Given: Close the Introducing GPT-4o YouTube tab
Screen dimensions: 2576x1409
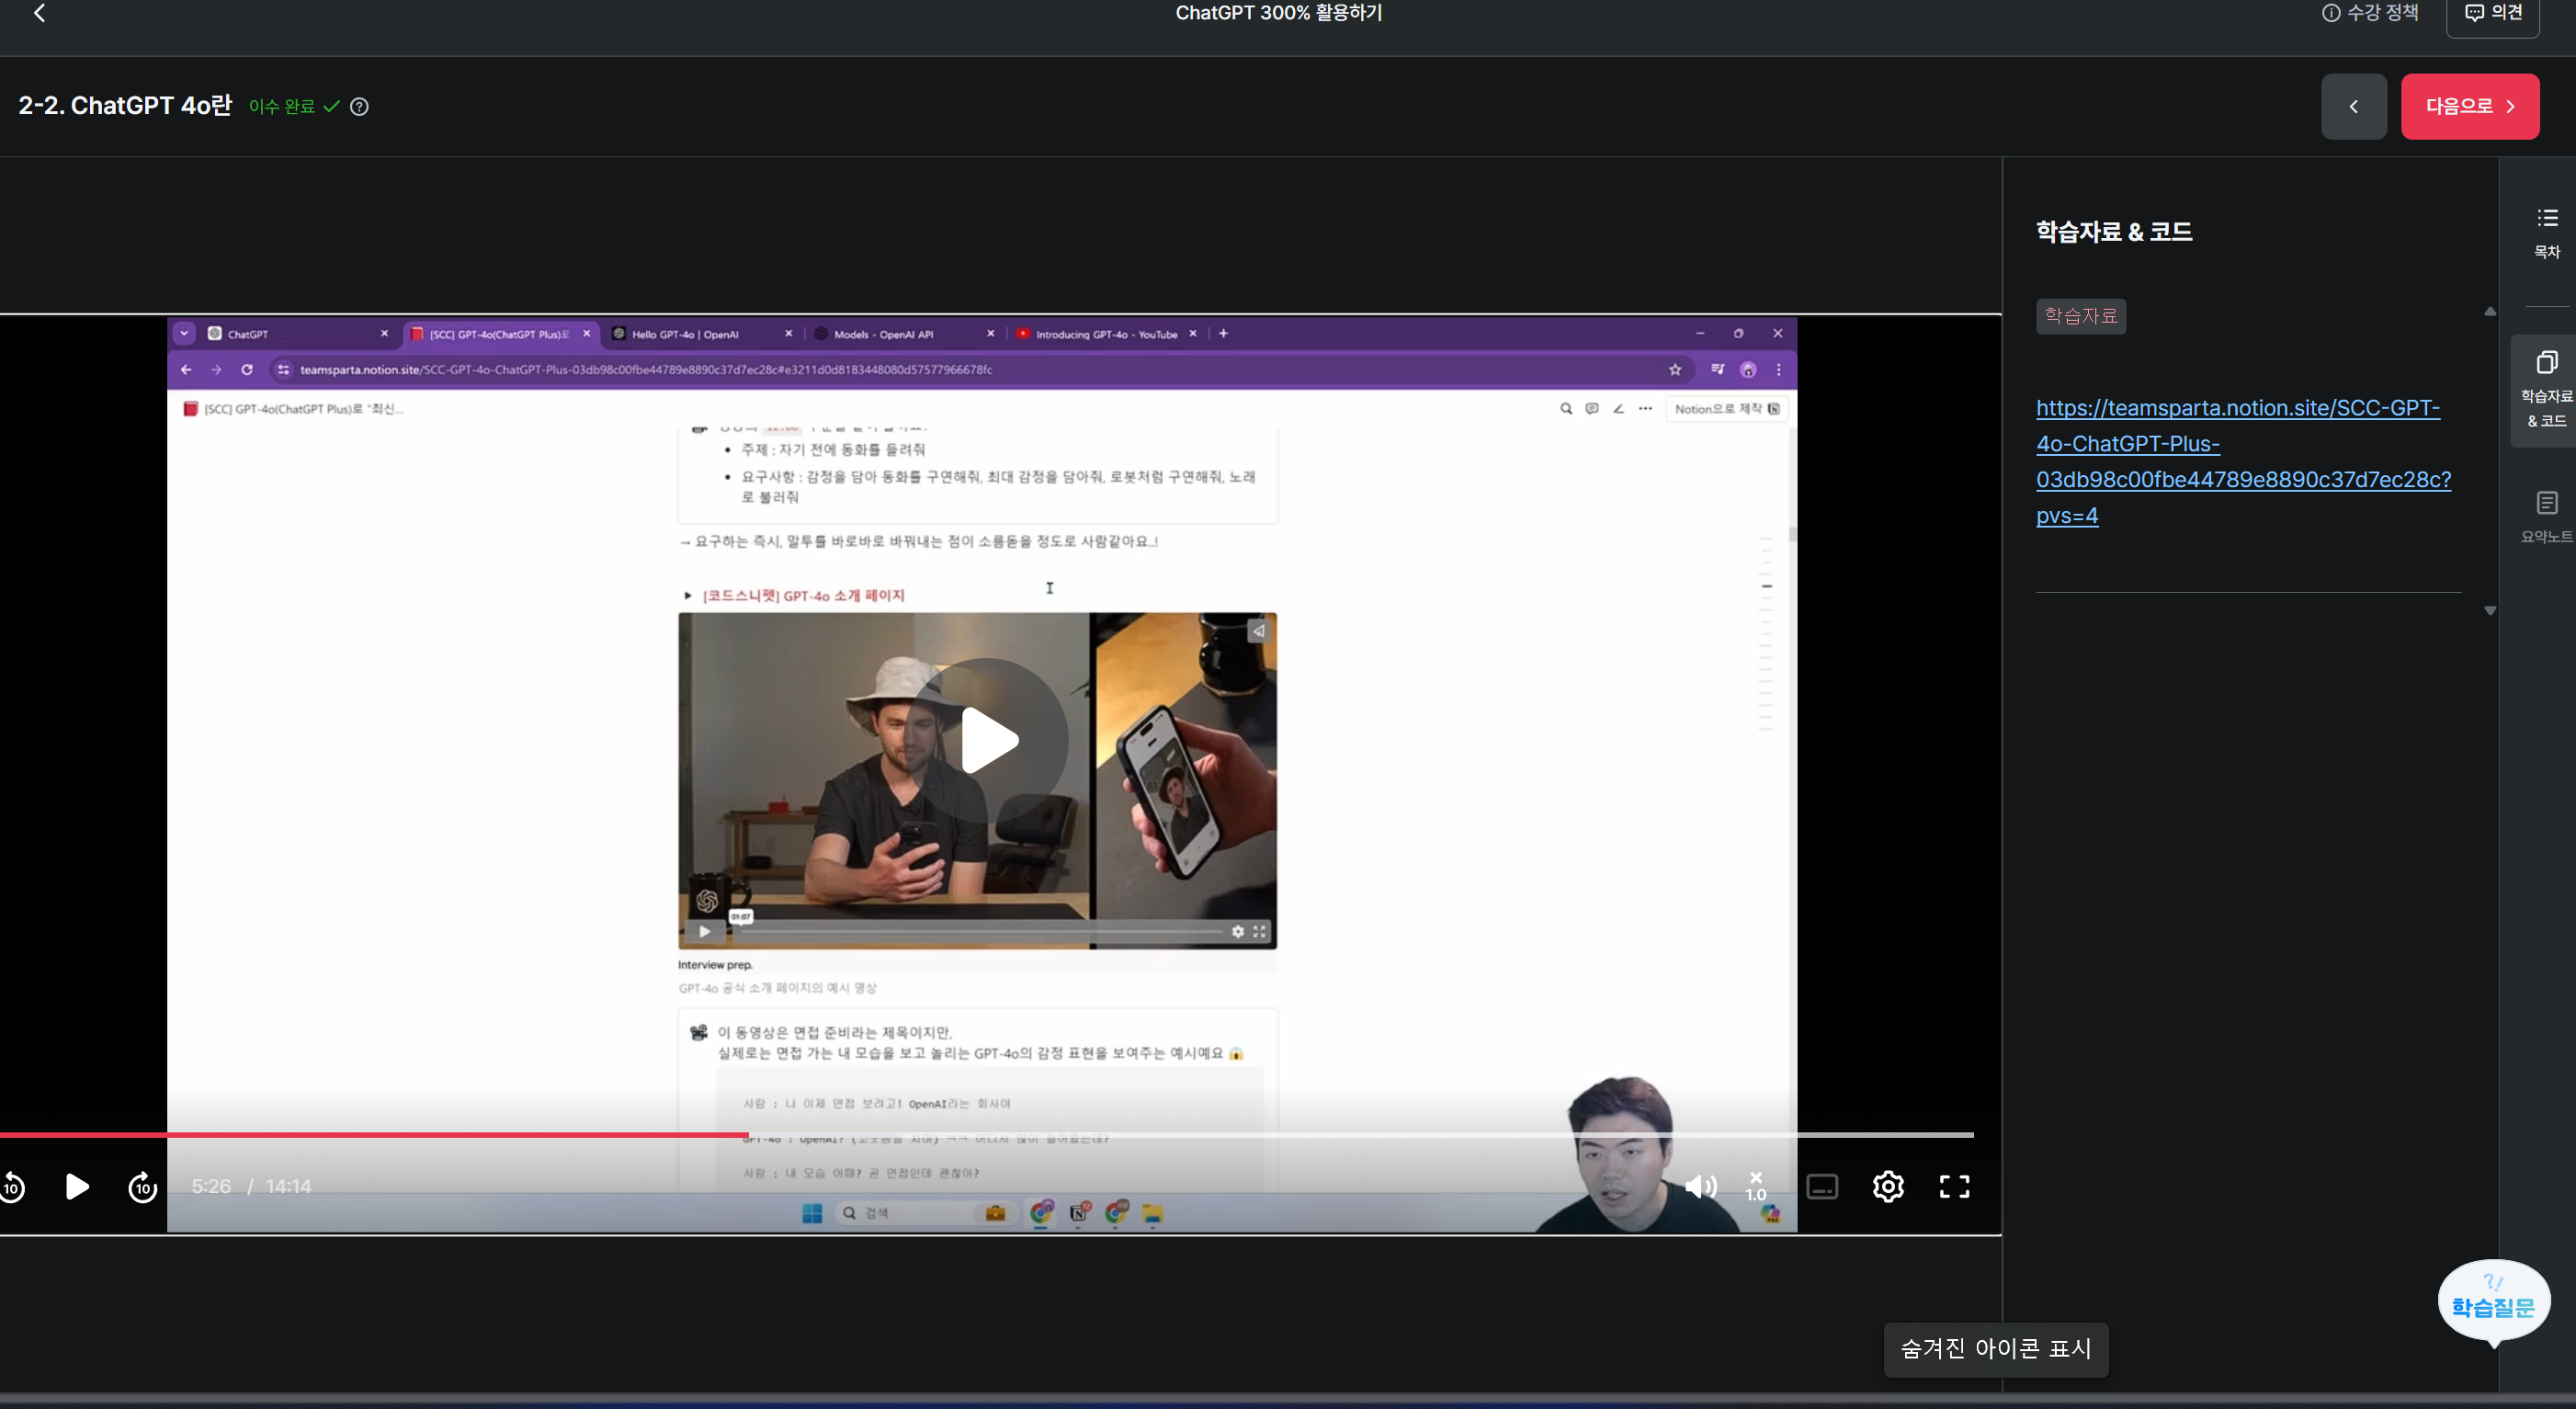Looking at the screenshot, I should (x=1193, y=334).
